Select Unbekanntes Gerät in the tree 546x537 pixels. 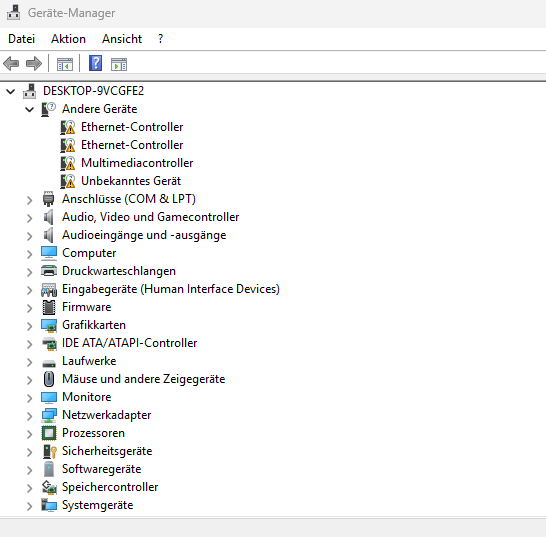click(131, 181)
